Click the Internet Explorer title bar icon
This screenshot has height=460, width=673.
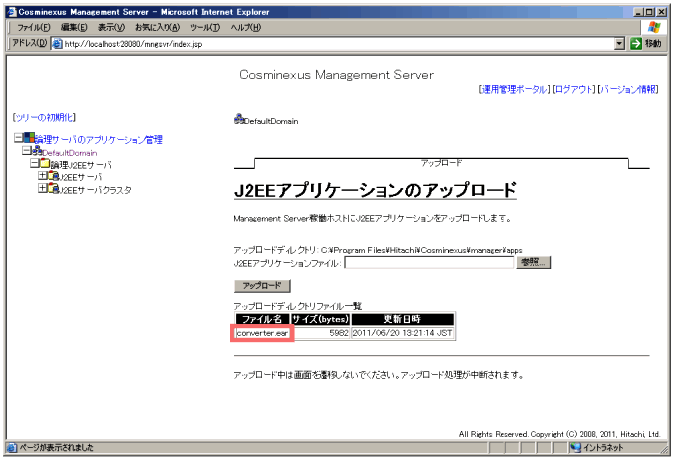click(12, 12)
